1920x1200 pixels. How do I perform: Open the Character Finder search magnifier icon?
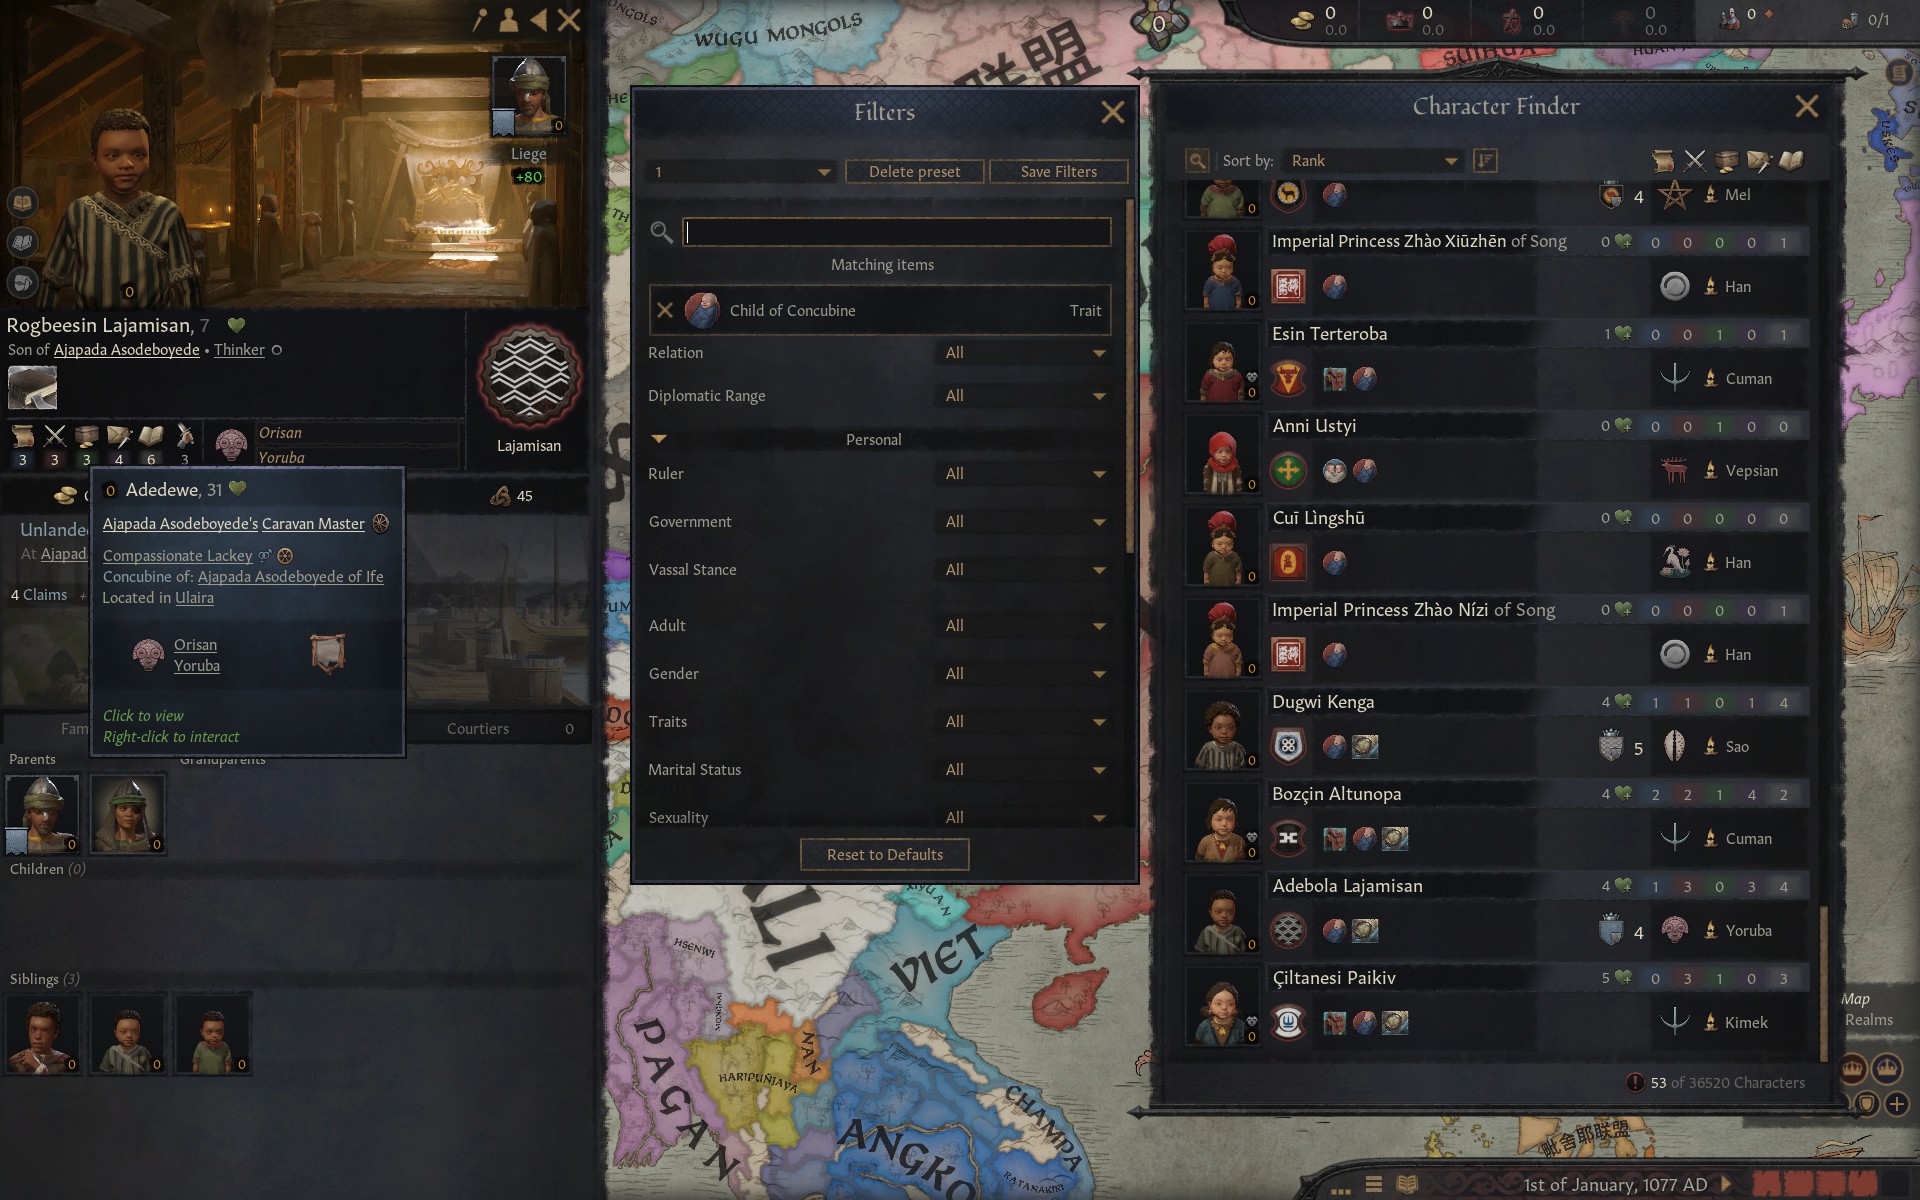1197,161
